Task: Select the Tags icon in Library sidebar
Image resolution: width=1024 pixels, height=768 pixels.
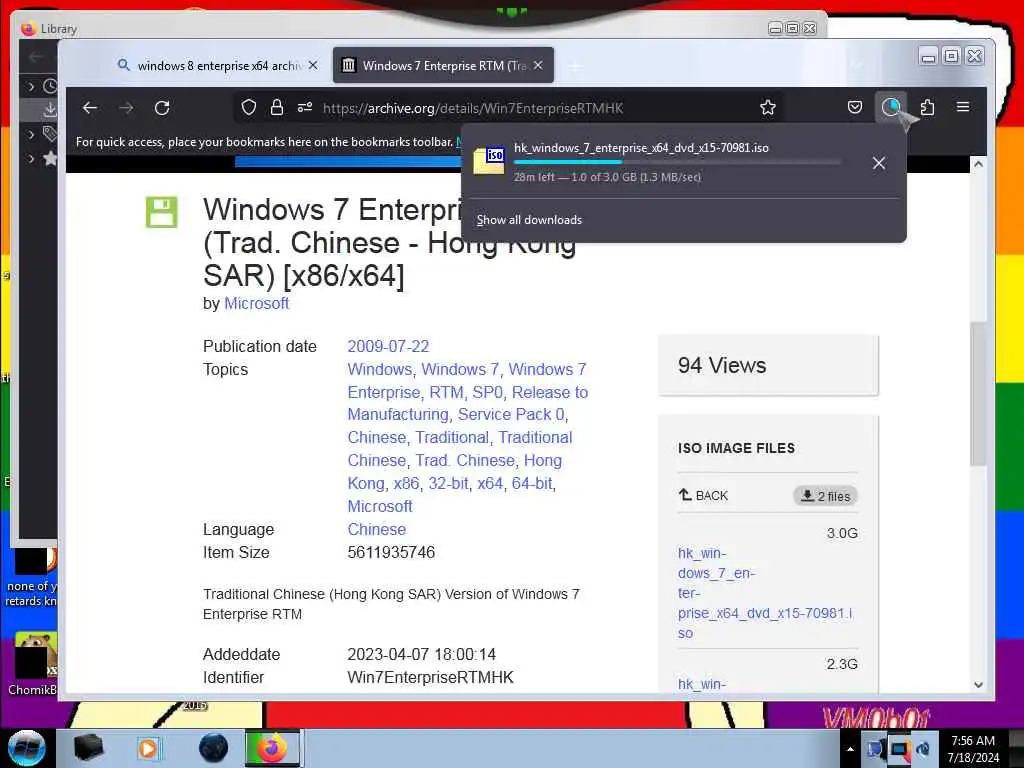Action: pyautogui.click(x=50, y=134)
